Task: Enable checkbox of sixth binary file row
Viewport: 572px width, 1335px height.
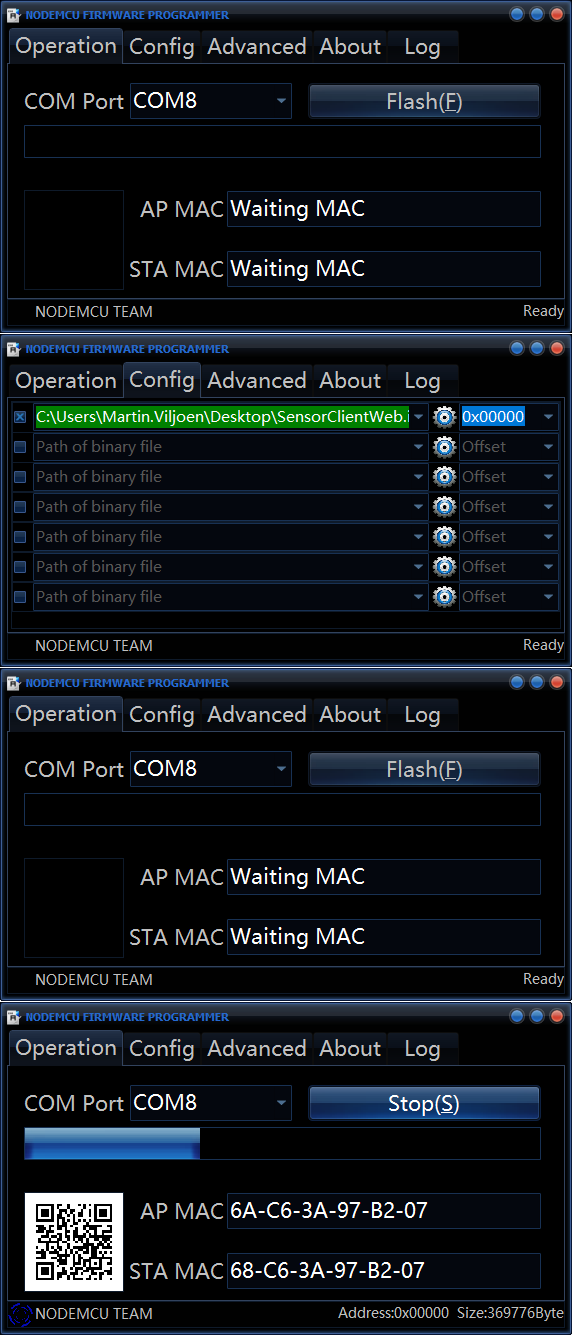Action: pos(20,567)
